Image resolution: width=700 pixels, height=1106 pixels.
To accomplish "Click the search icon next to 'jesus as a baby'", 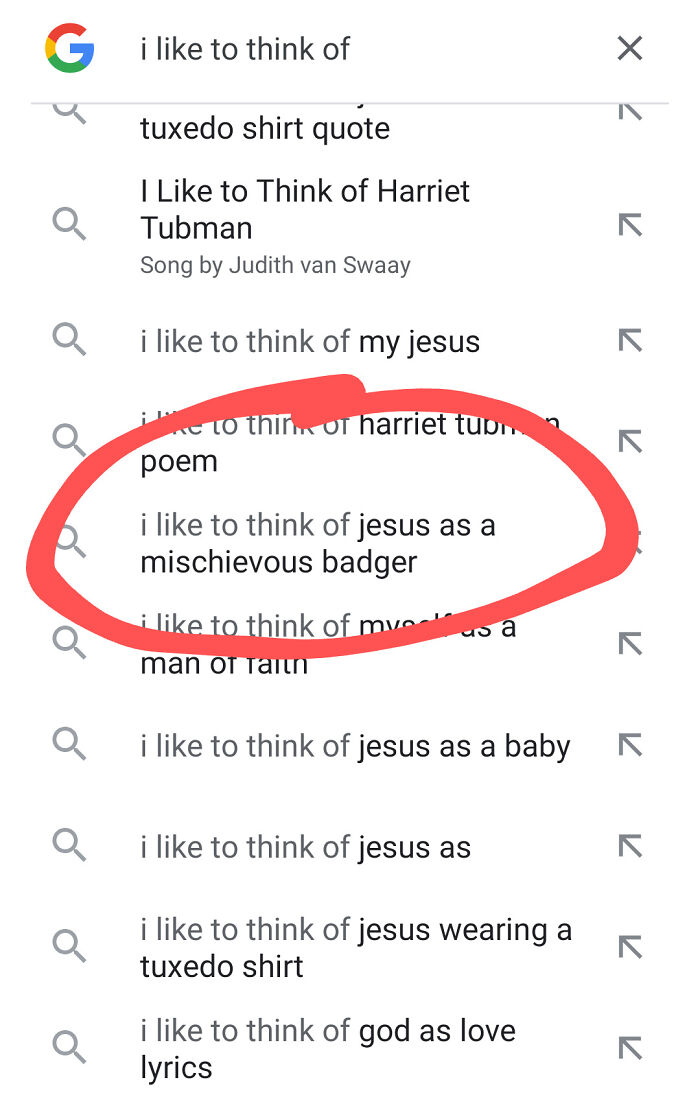I will click(x=69, y=744).
